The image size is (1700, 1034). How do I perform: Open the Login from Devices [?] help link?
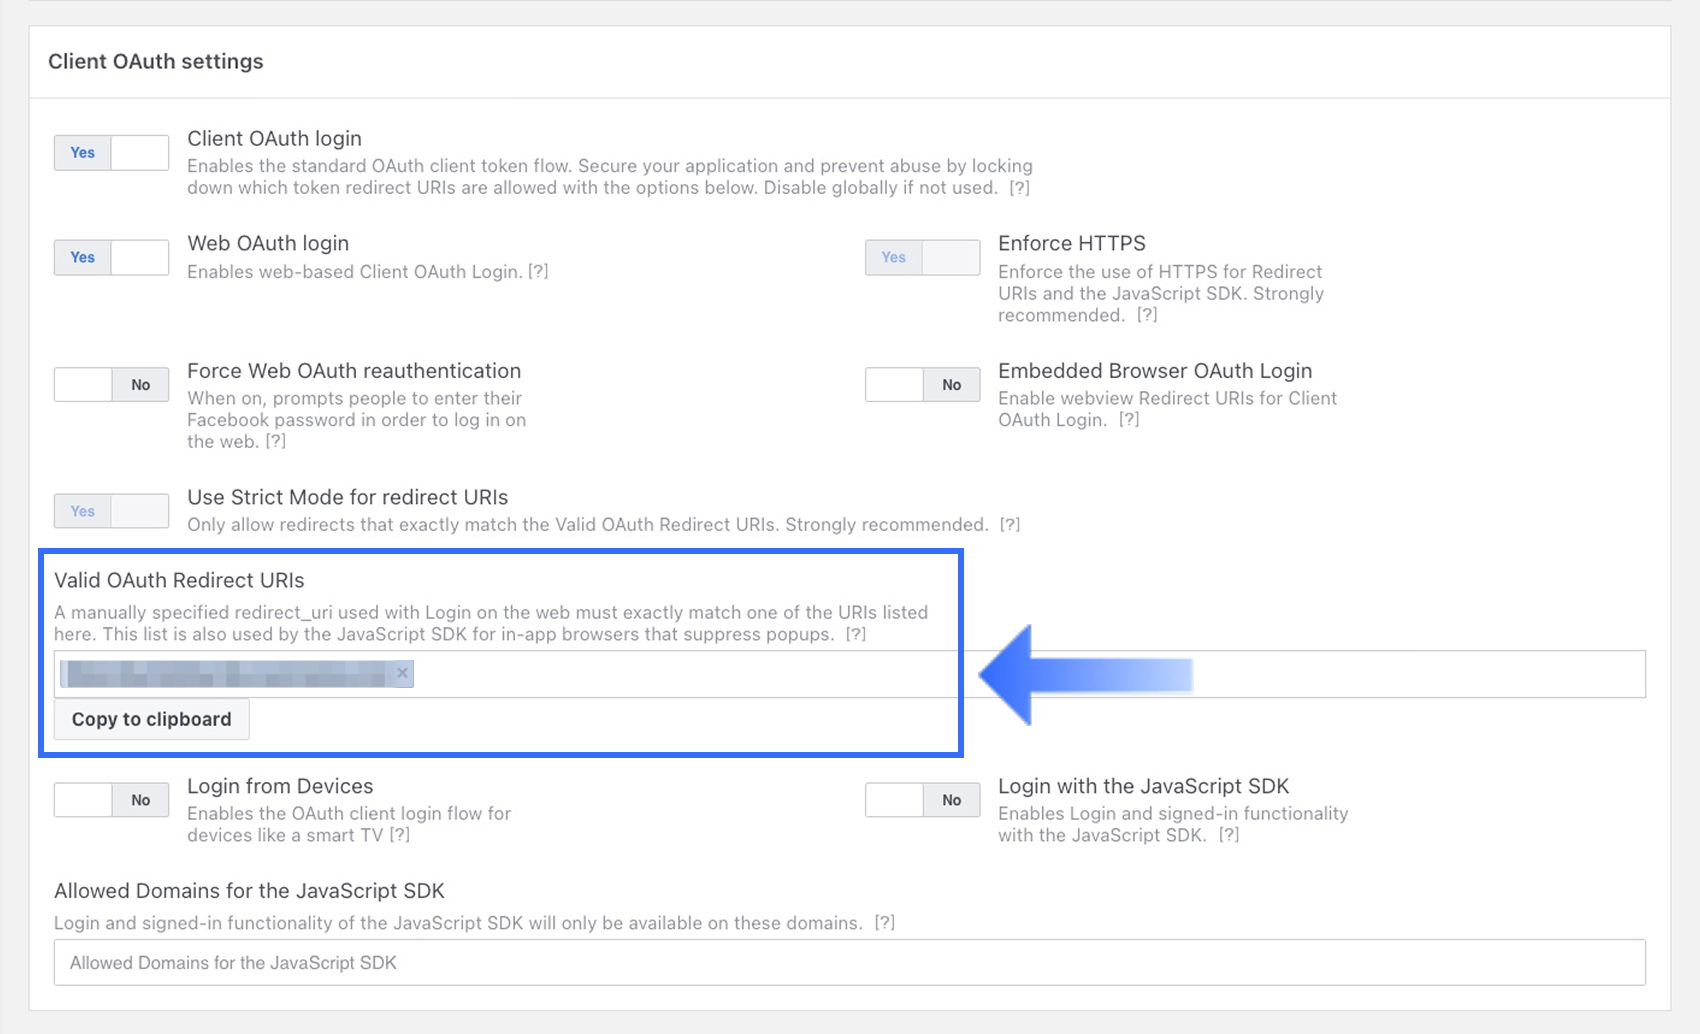[x=400, y=835]
